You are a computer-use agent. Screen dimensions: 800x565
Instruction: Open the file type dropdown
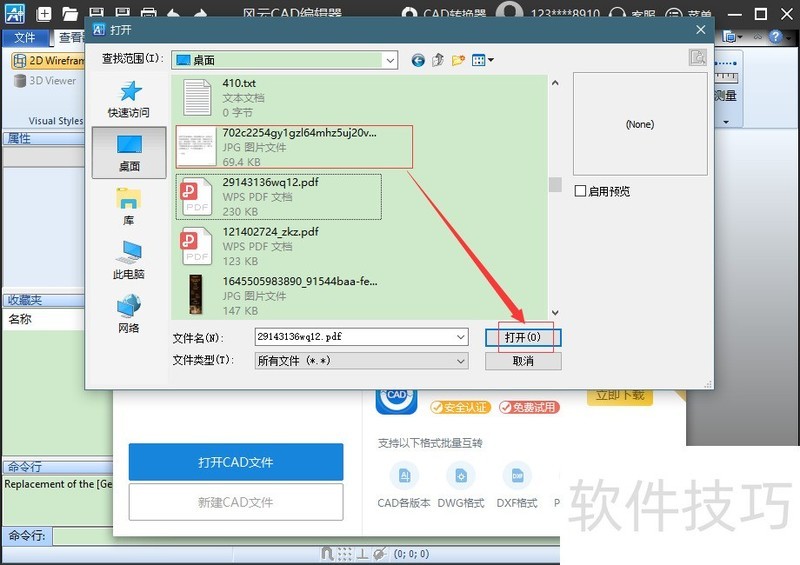pyautogui.click(x=460, y=361)
